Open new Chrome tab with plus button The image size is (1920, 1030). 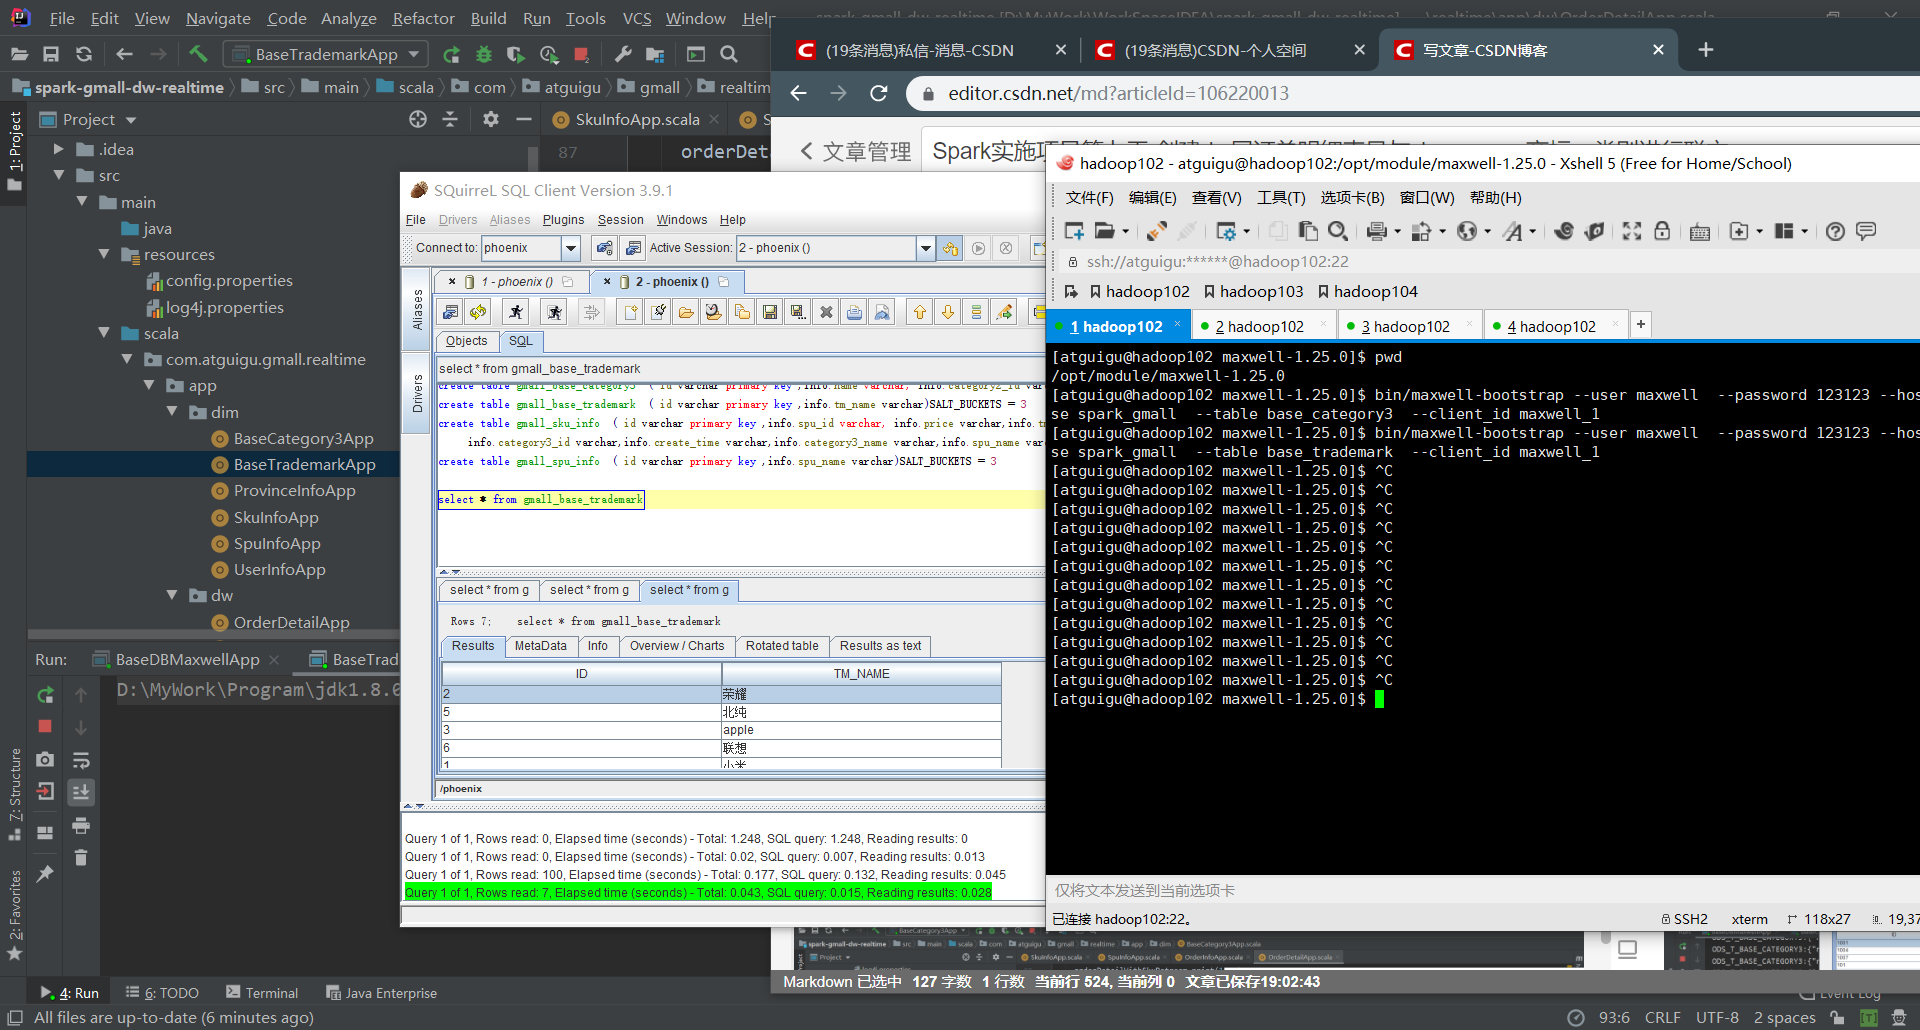[1706, 50]
